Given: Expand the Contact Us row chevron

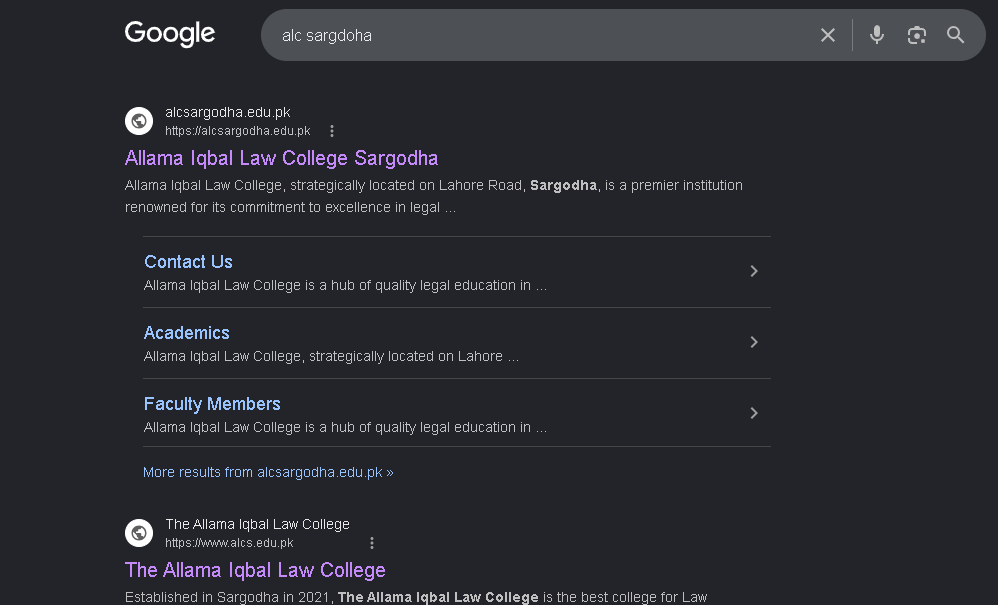Looking at the screenshot, I should click(x=754, y=271).
